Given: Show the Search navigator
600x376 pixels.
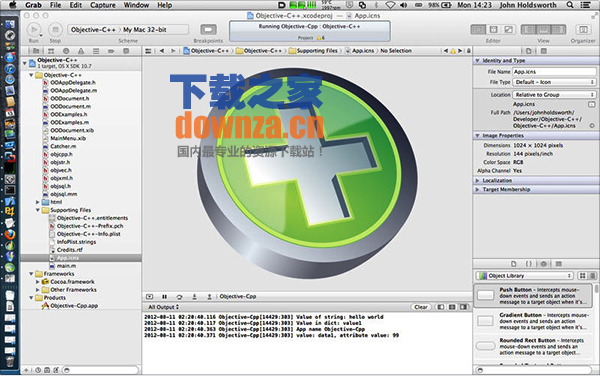Looking at the screenshot, I should [x=66, y=51].
